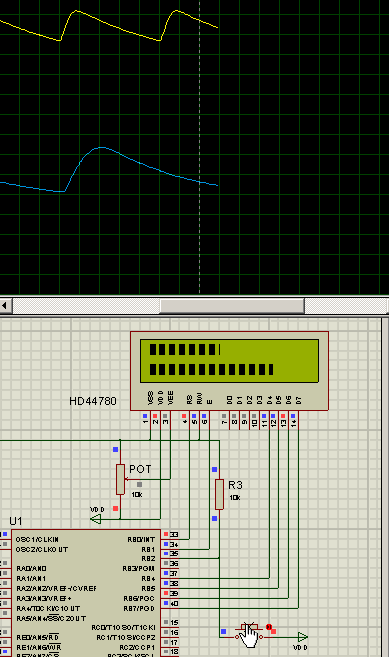Click the 10k value under R3
Image resolution: width=389 pixels, height=657 pixels.
tap(235, 498)
